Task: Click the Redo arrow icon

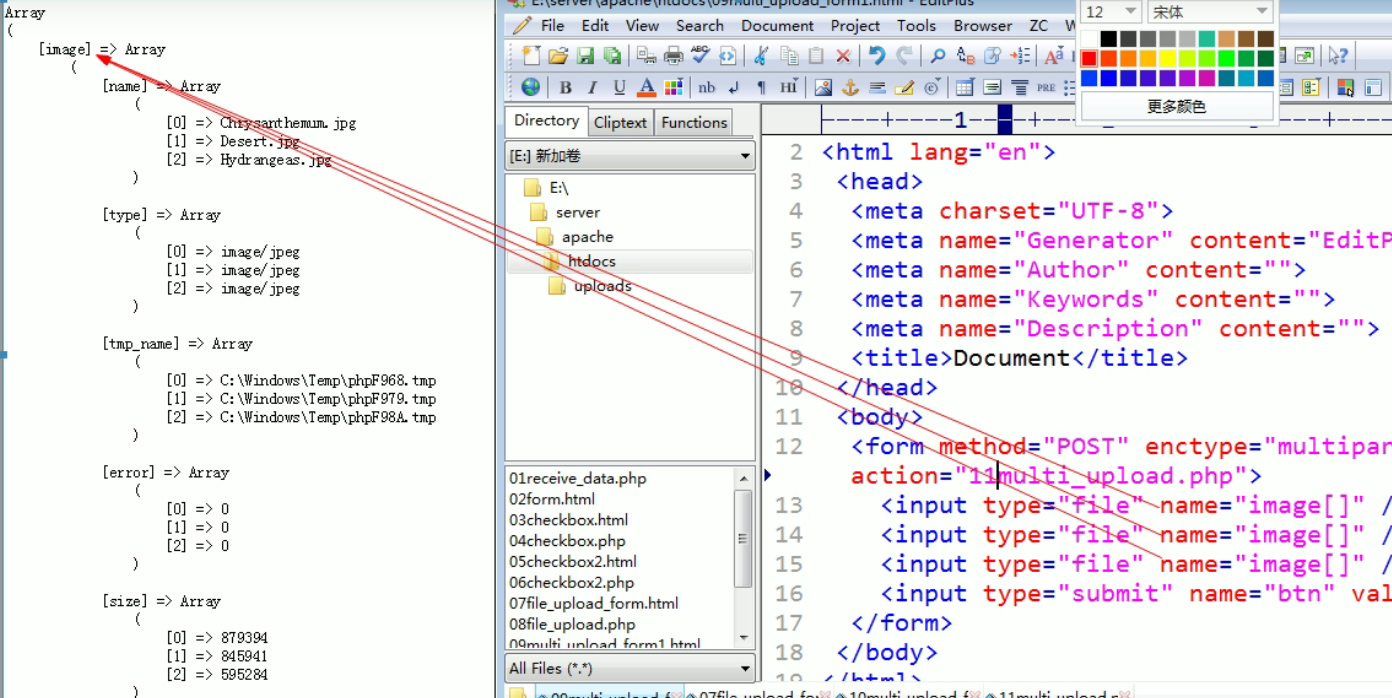Action: click(x=905, y=56)
